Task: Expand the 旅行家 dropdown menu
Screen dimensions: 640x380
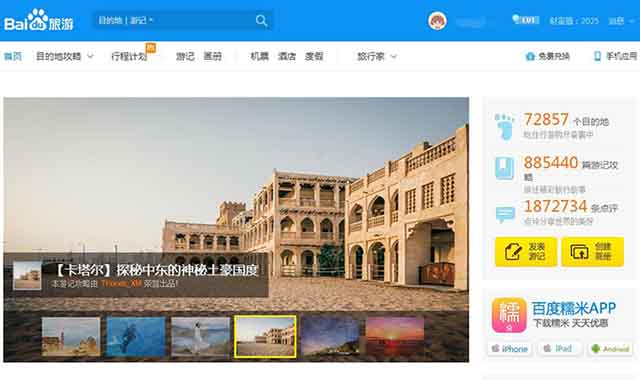Action: pos(377,56)
